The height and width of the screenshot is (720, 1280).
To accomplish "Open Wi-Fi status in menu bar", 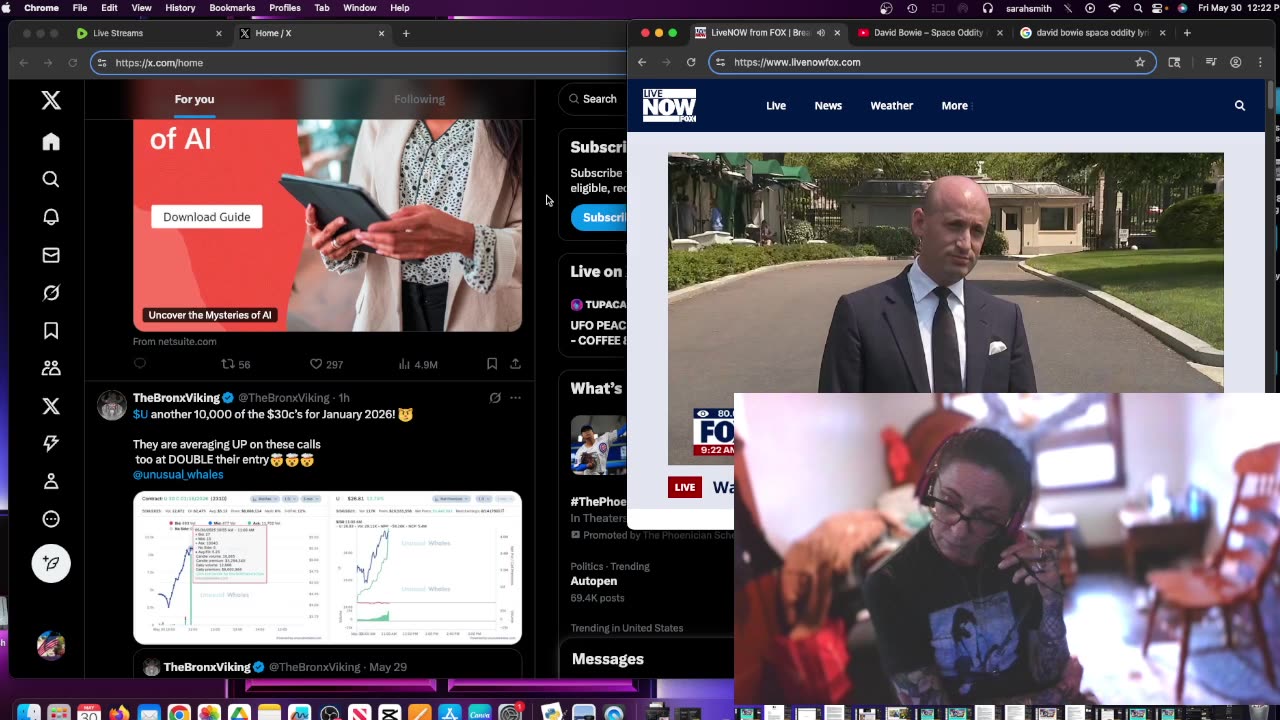I will (x=1114, y=8).
